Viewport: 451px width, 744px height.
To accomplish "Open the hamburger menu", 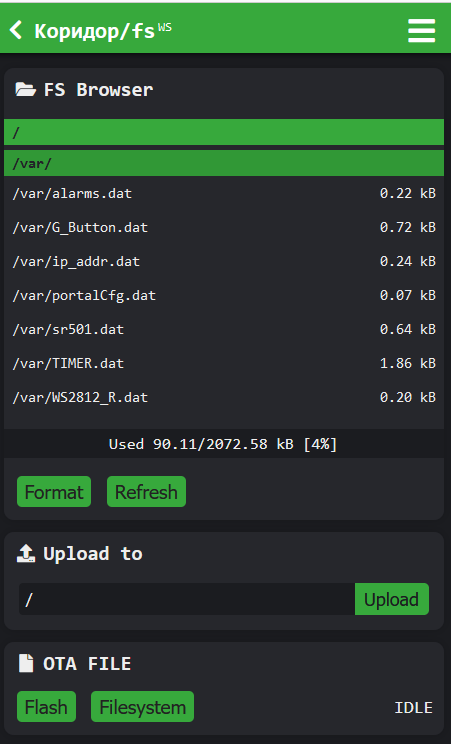I will click(421, 30).
